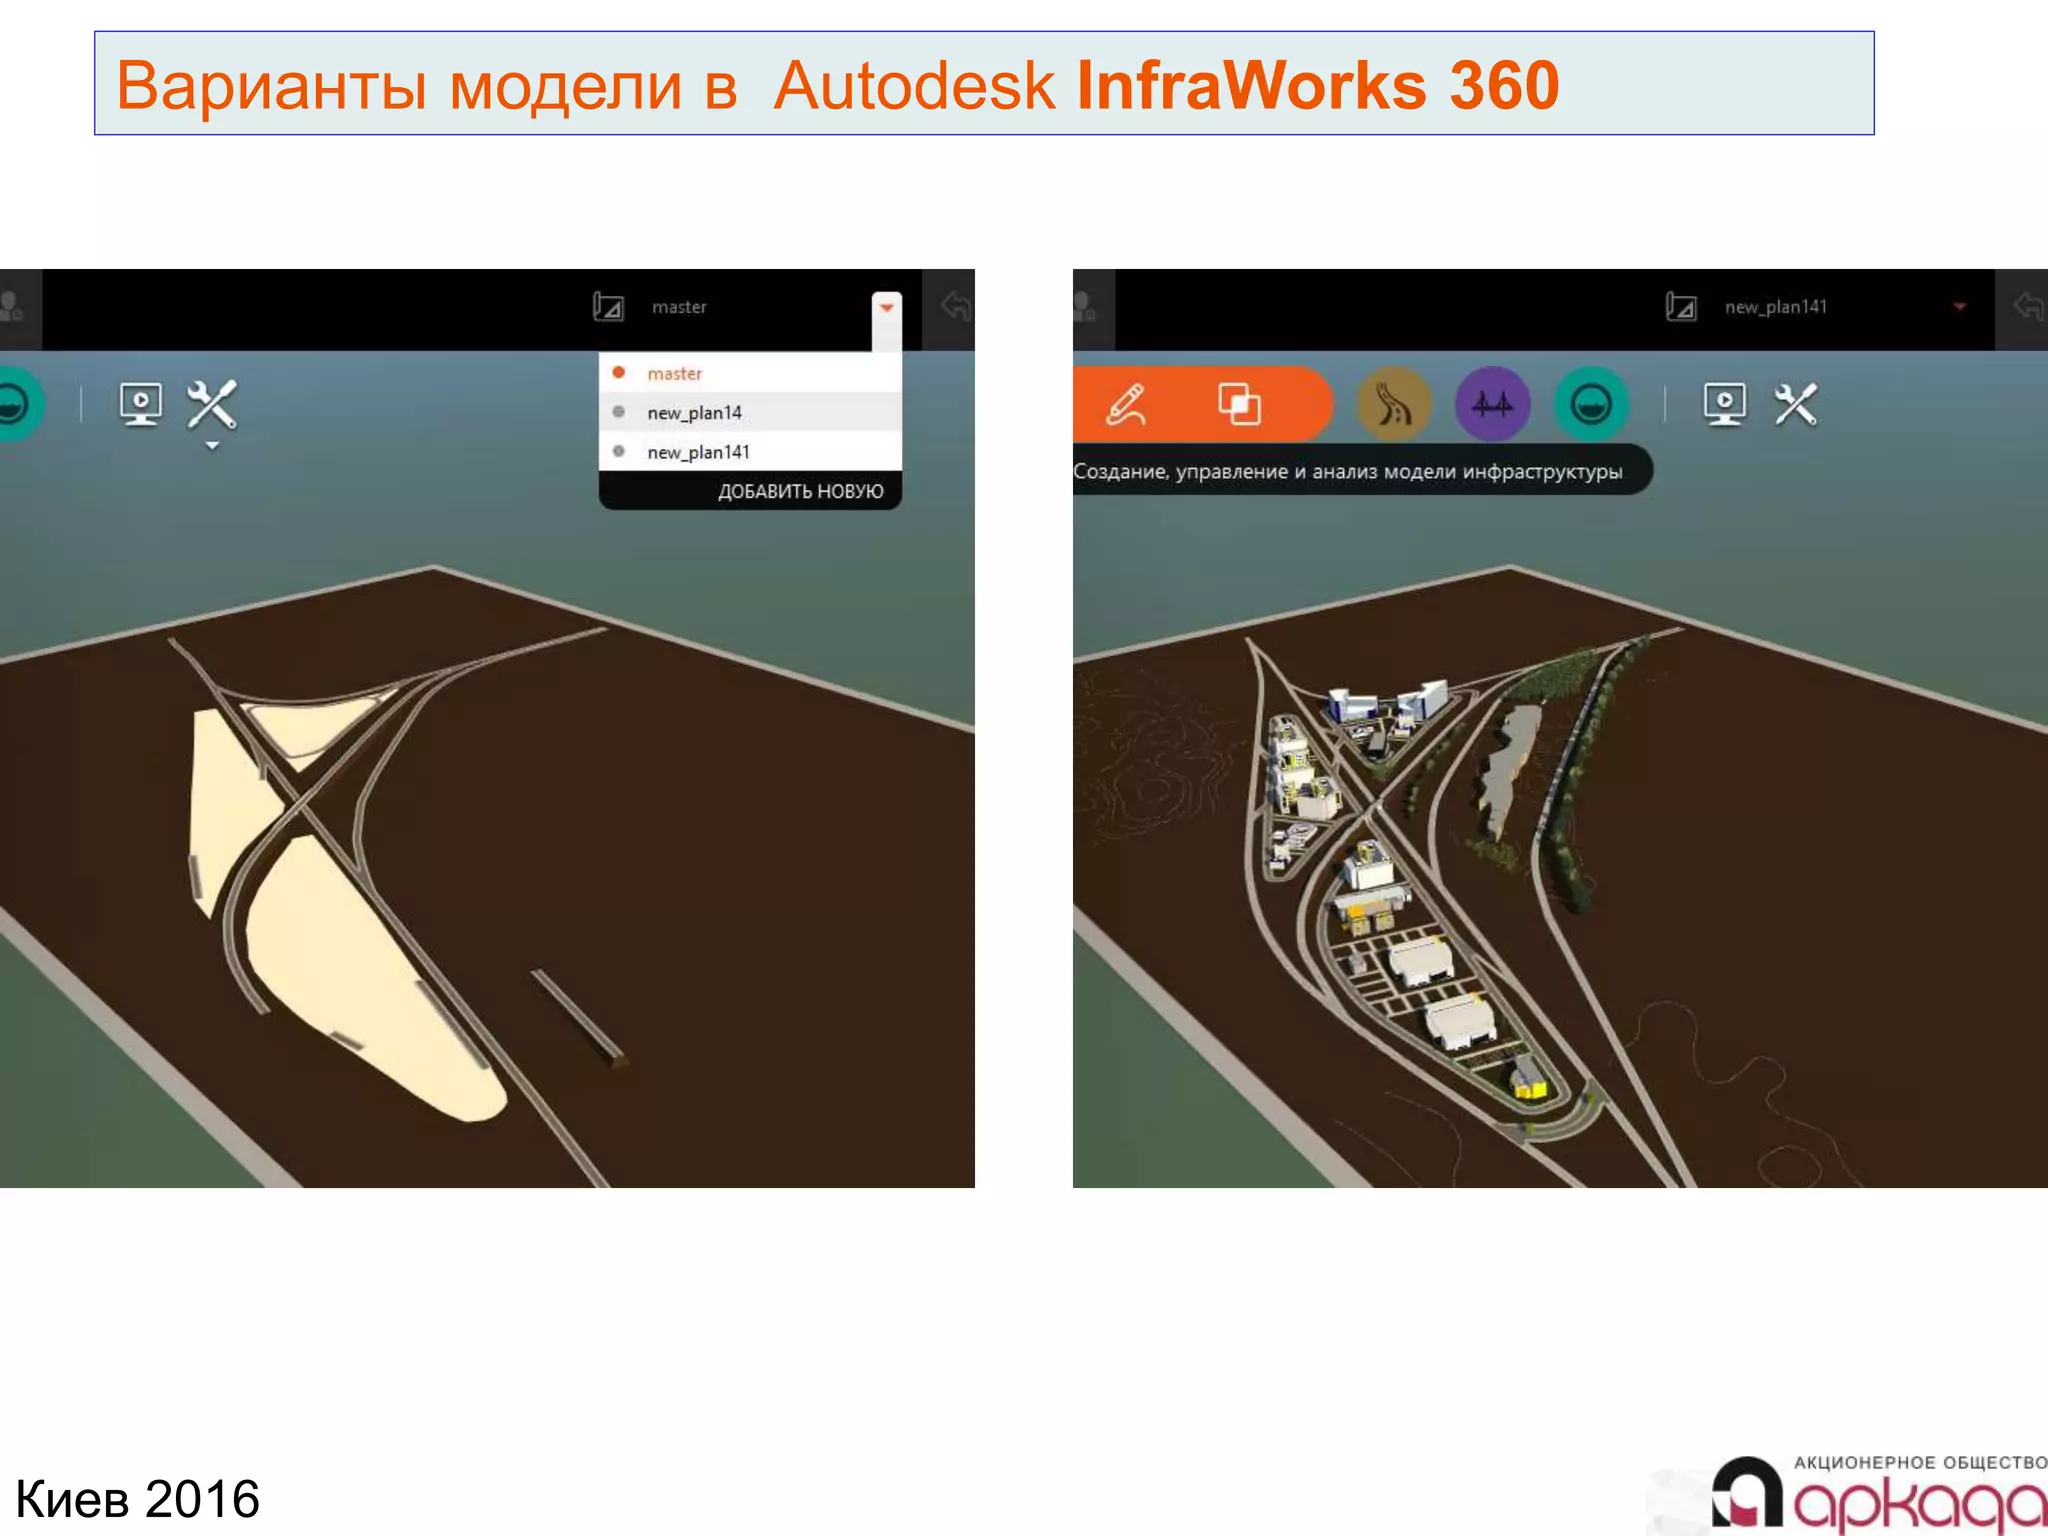Open teal drainage design tools in right screenshot
This screenshot has width=2048, height=1536.
(1591, 405)
